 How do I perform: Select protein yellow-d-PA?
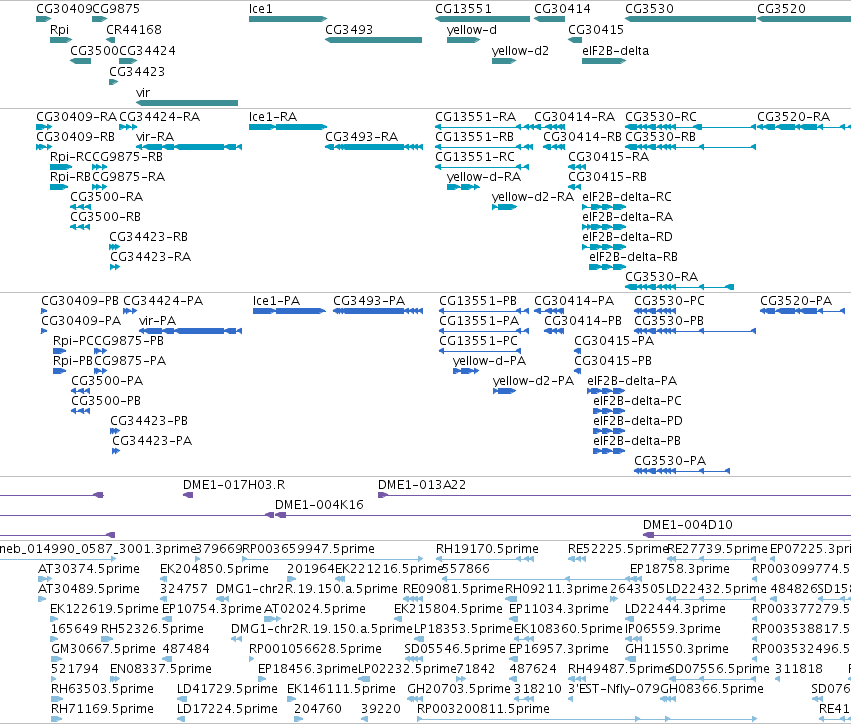[x=466, y=371]
